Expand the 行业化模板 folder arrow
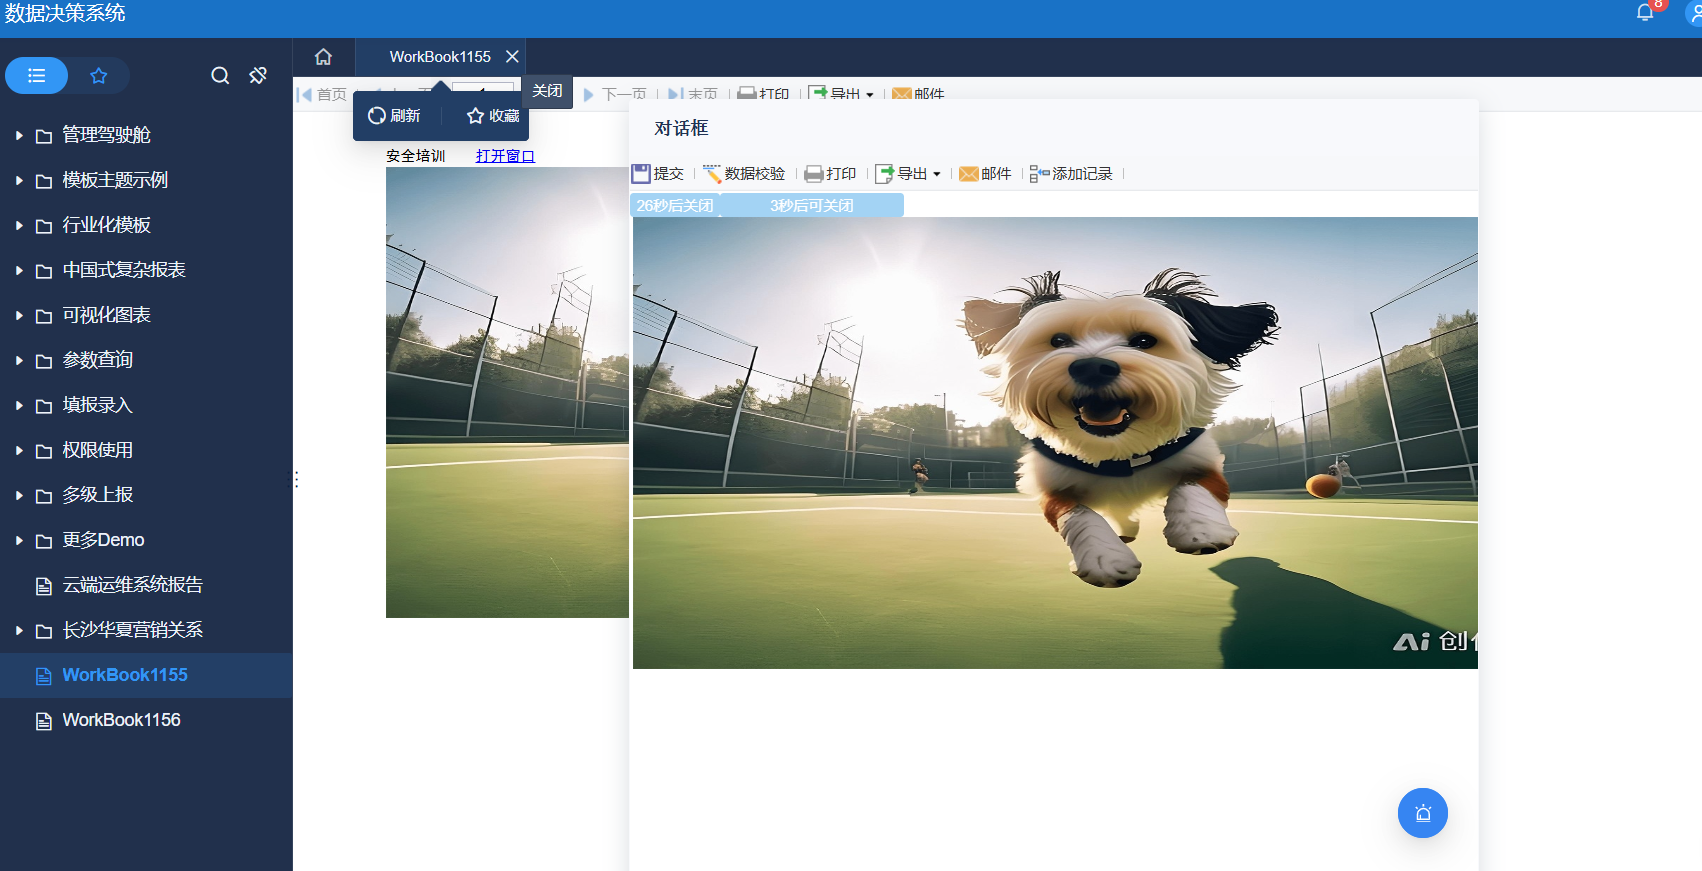 19,225
